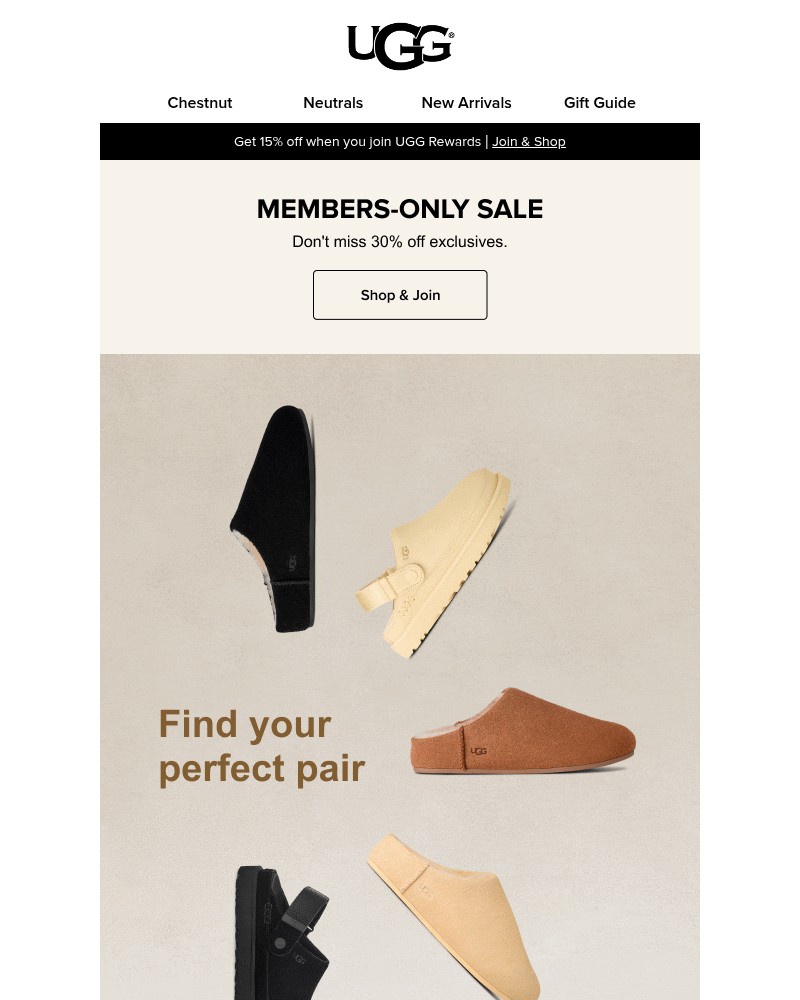Viewport: 800px width, 1000px height.
Task: Open the Chestnut navigation link
Action: coord(200,103)
